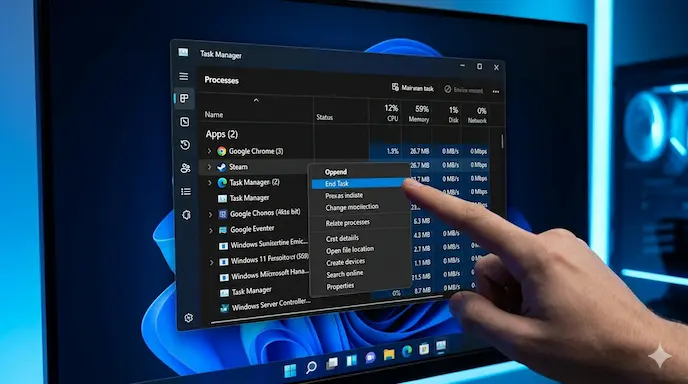Choose Oppend in the context menu
The width and height of the screenshot is (688, 384).
coord(336,172)
